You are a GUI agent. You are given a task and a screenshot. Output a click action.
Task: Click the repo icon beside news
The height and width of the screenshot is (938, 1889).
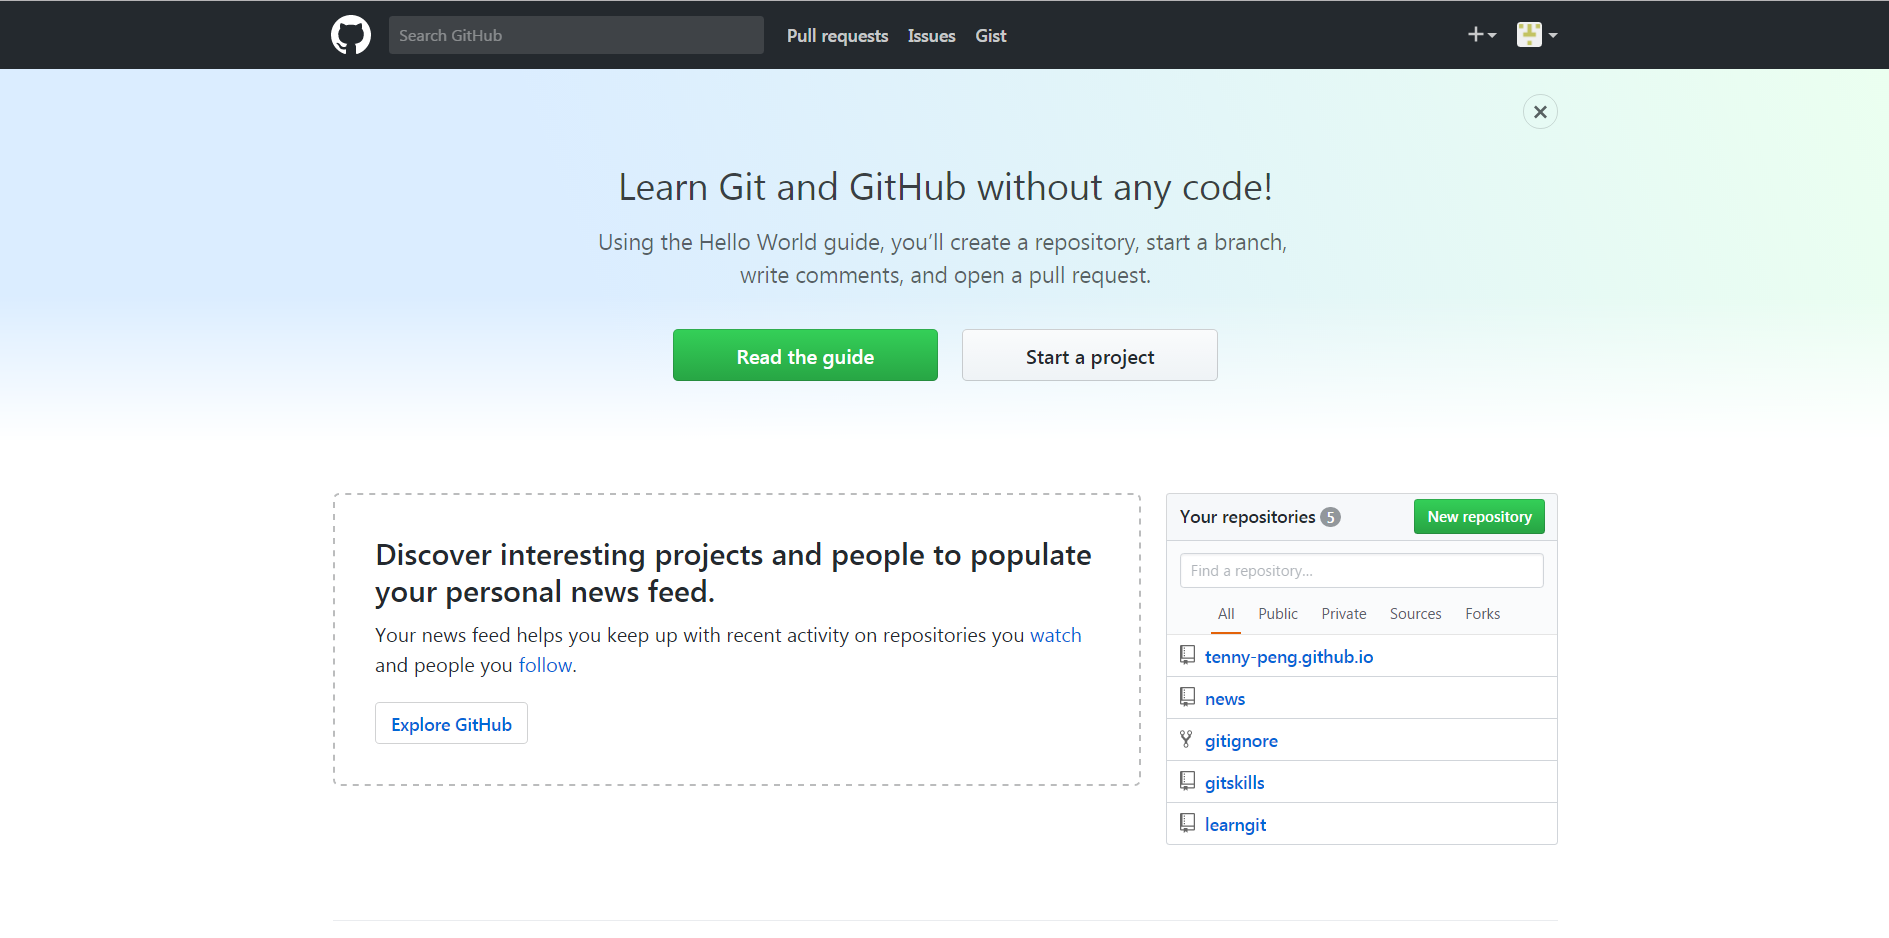[x=1187, y=697]
